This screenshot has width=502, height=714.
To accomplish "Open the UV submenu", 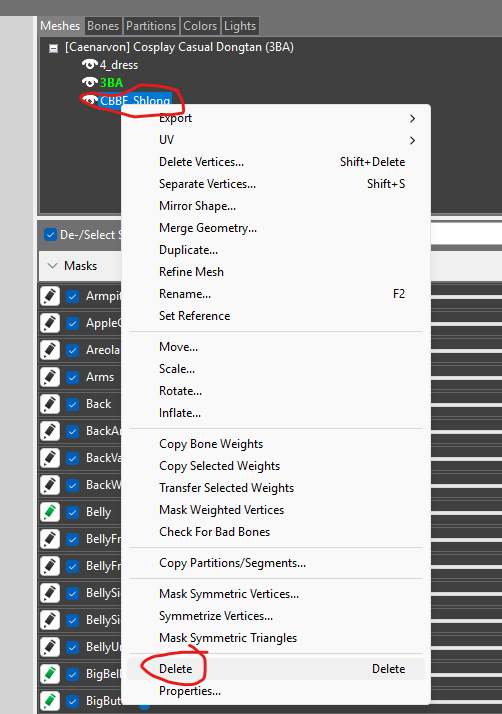I will (276, 140).
